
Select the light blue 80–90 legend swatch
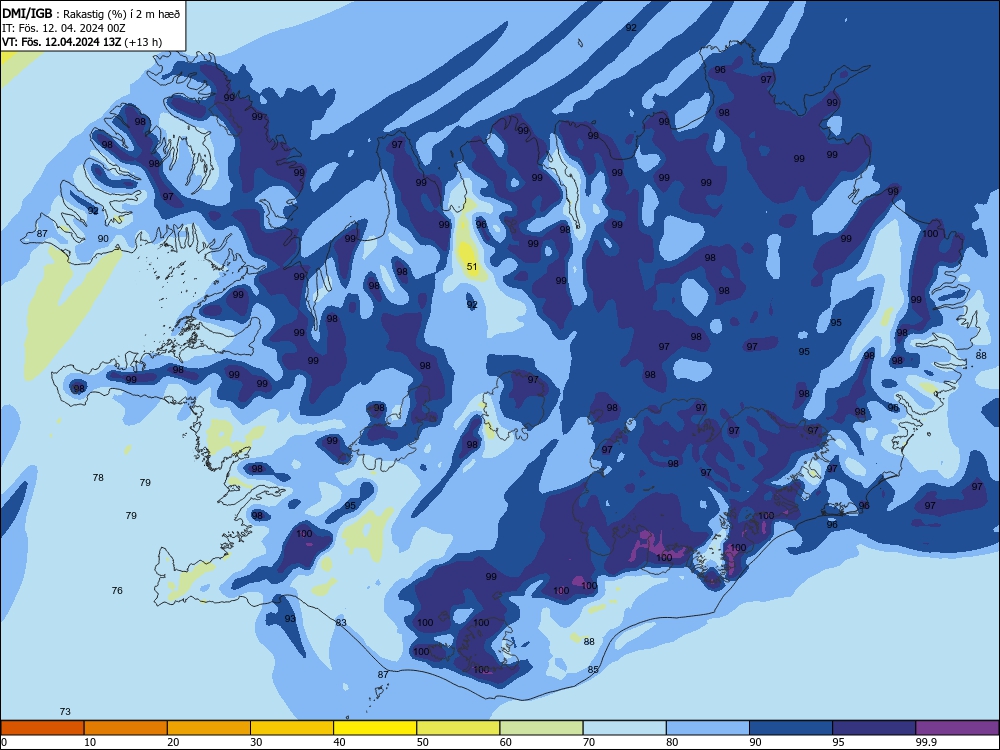coord(708,728)
